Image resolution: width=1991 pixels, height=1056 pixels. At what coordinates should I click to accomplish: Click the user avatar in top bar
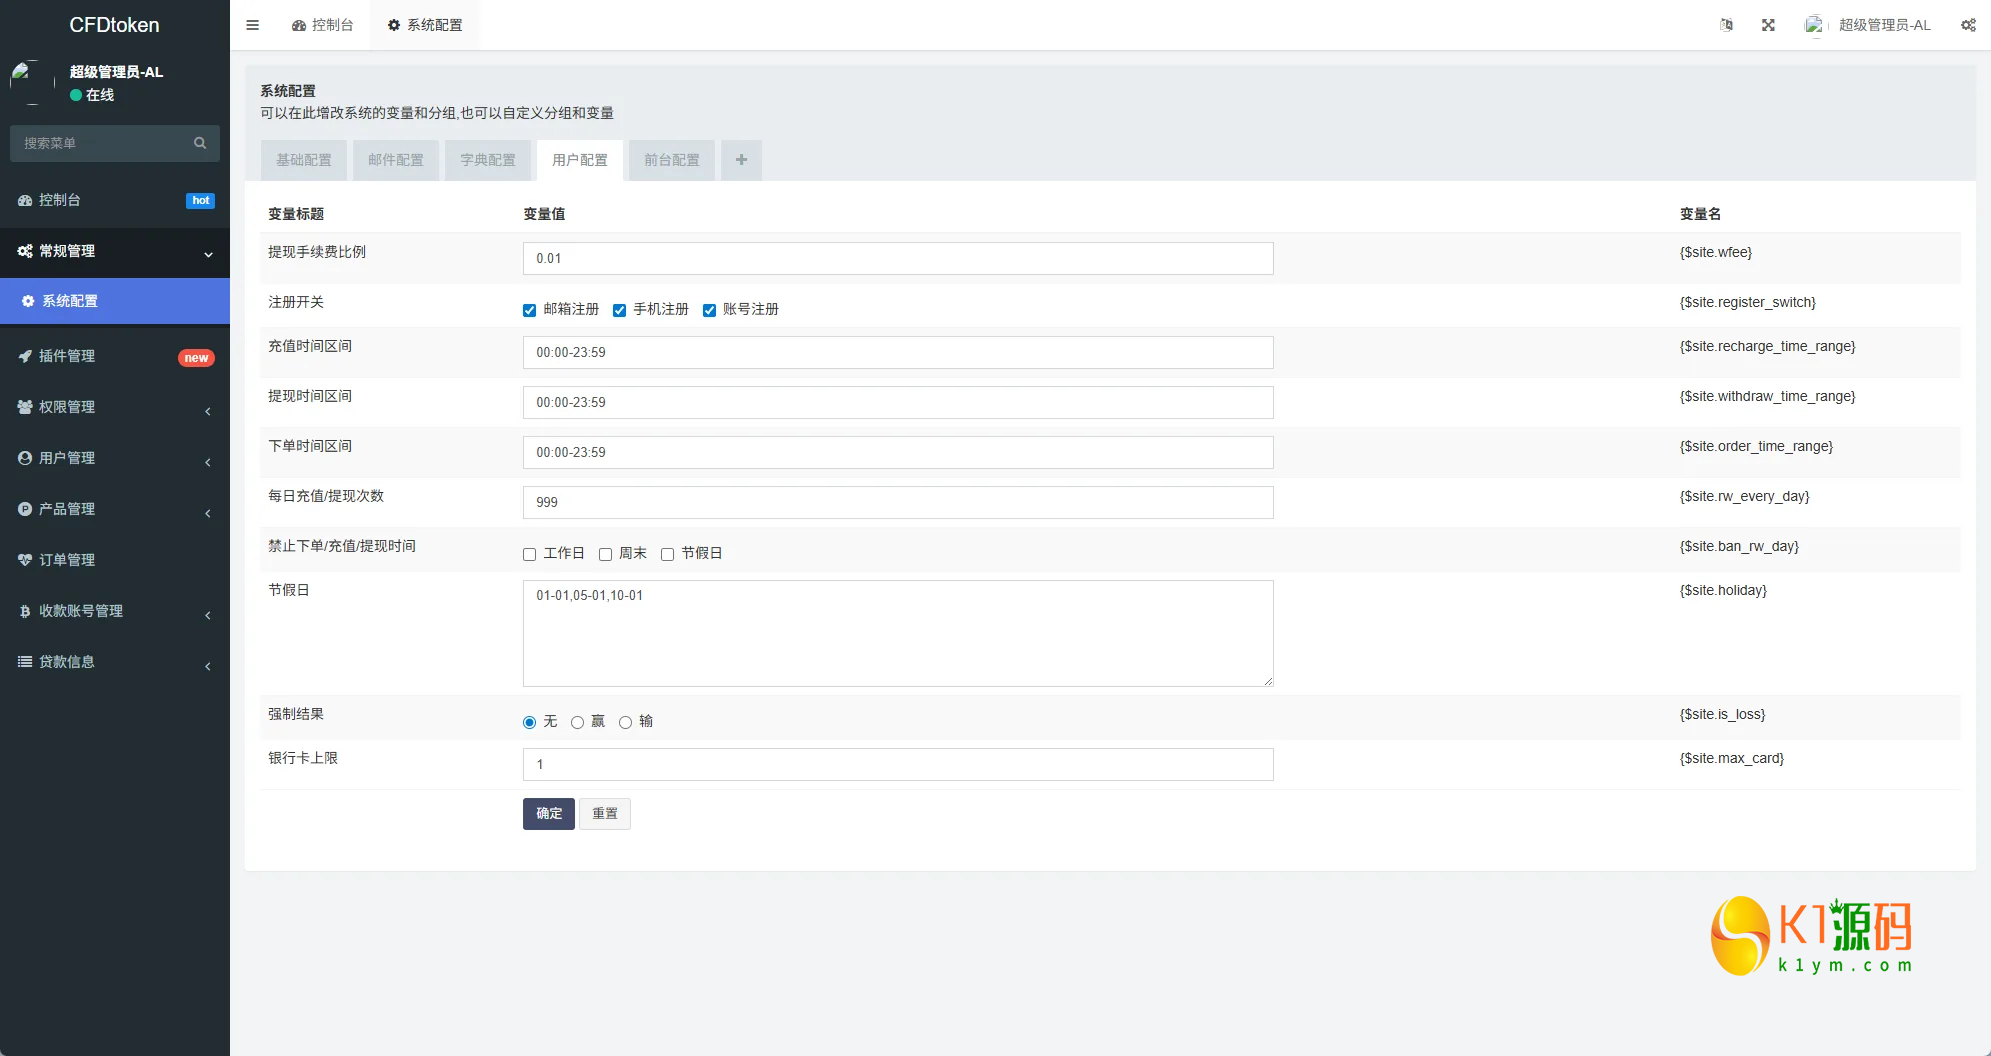click(1814, 25)
